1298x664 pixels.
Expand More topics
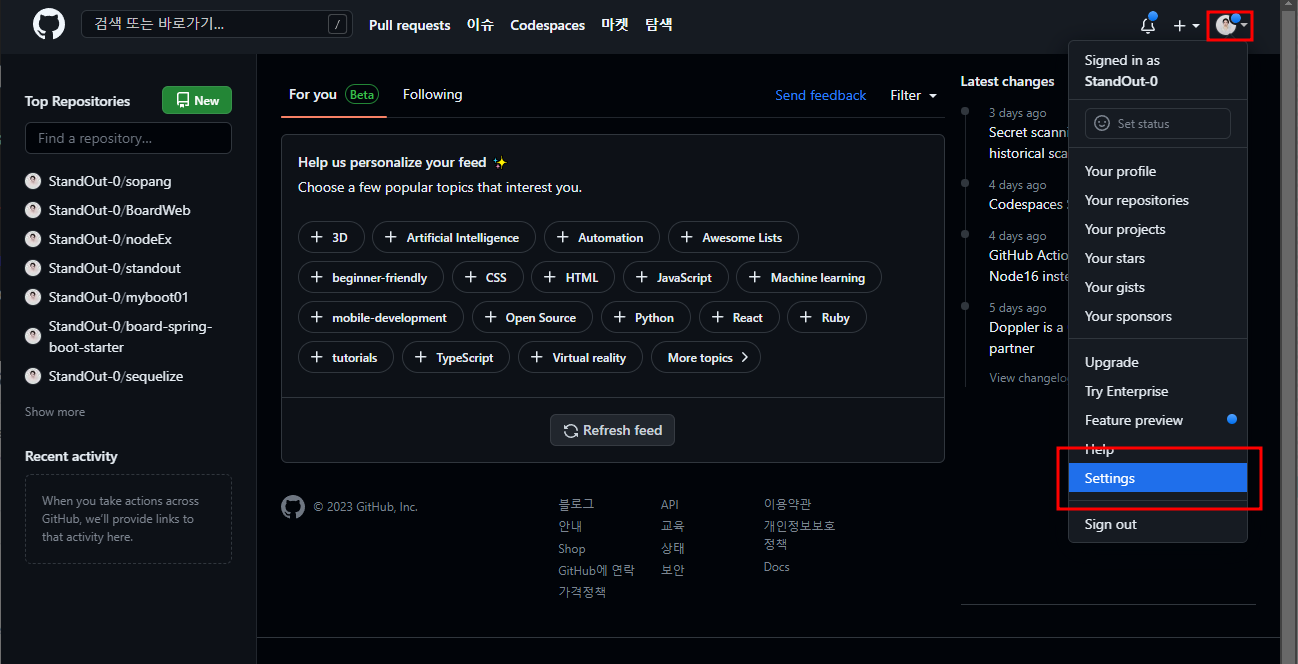(x=706, y=357)
